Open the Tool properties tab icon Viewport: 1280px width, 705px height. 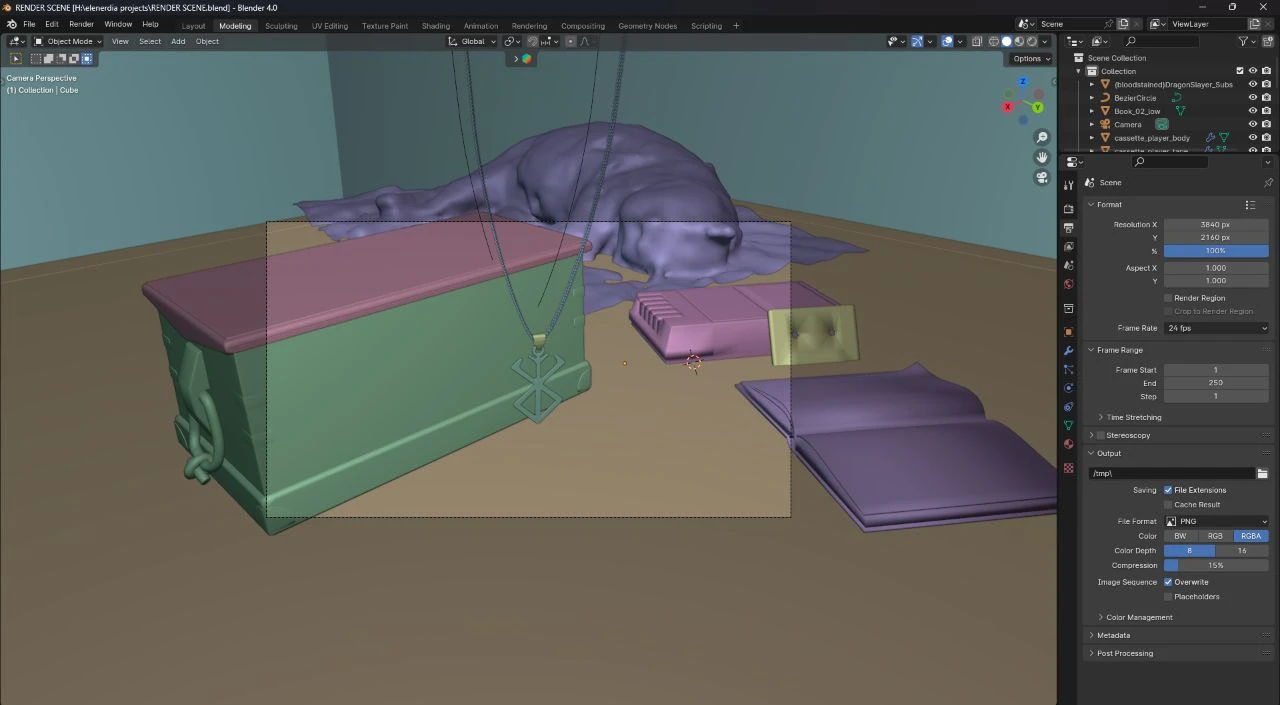1068,185
